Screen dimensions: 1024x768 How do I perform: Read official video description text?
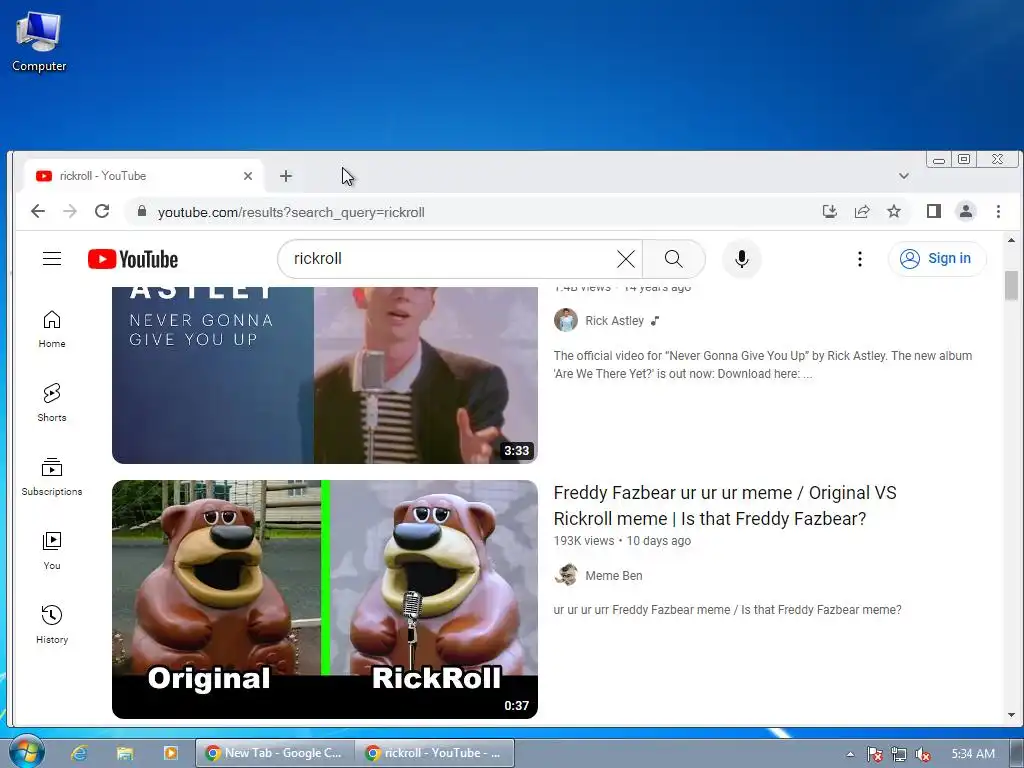pyautogui.click(x=763, y=364)
